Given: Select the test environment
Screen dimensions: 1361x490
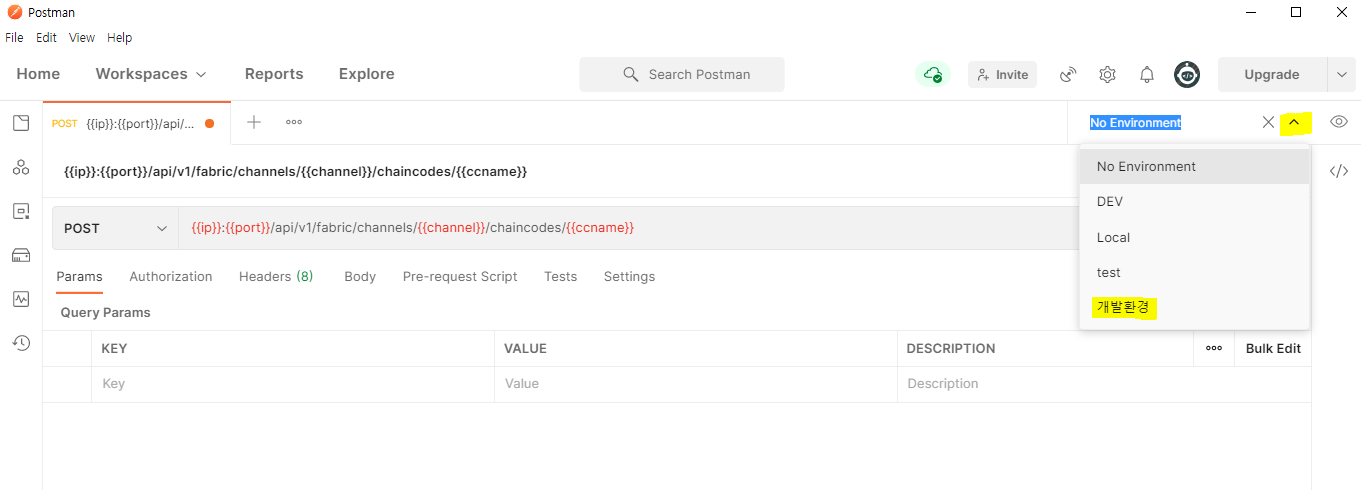Looking at the screenshot, I should point(1194,272).
